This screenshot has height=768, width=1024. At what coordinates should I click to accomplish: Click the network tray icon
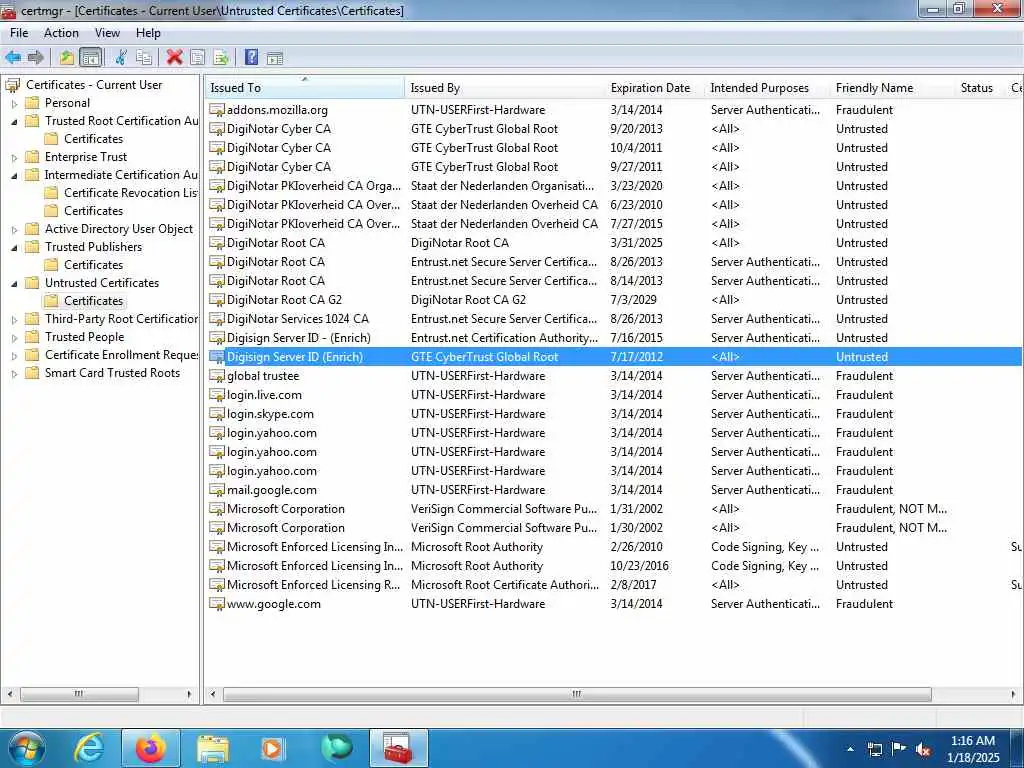[x=875, y=749]
